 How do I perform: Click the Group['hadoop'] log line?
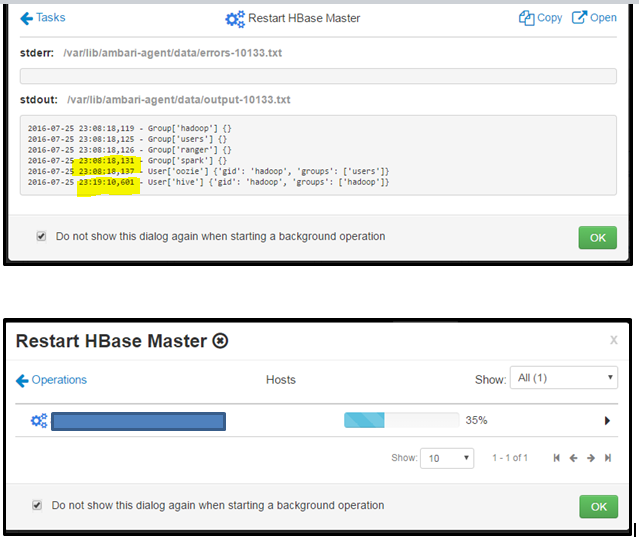[x=130, y=128]
